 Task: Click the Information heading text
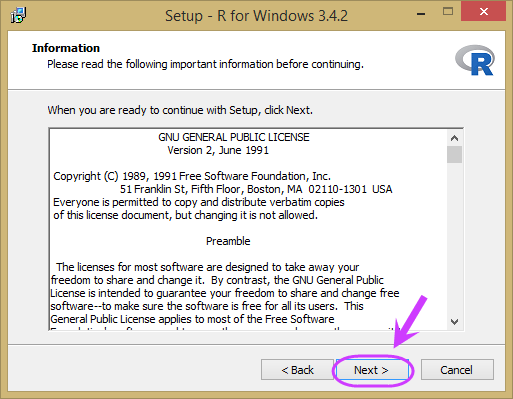click(x=66, y=48)
